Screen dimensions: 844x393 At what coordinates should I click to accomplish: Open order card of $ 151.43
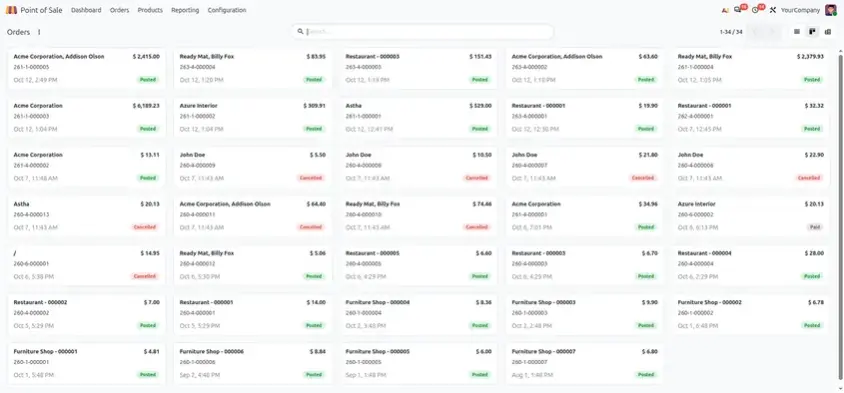pos(419,69)
